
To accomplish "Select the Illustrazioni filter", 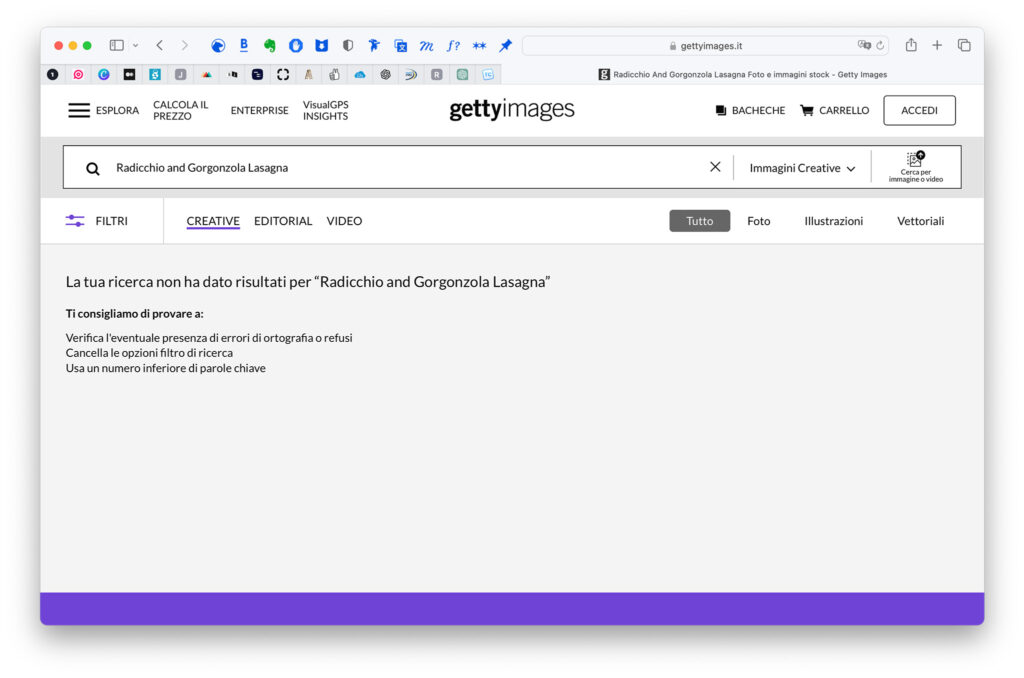I will click(833, 221).
